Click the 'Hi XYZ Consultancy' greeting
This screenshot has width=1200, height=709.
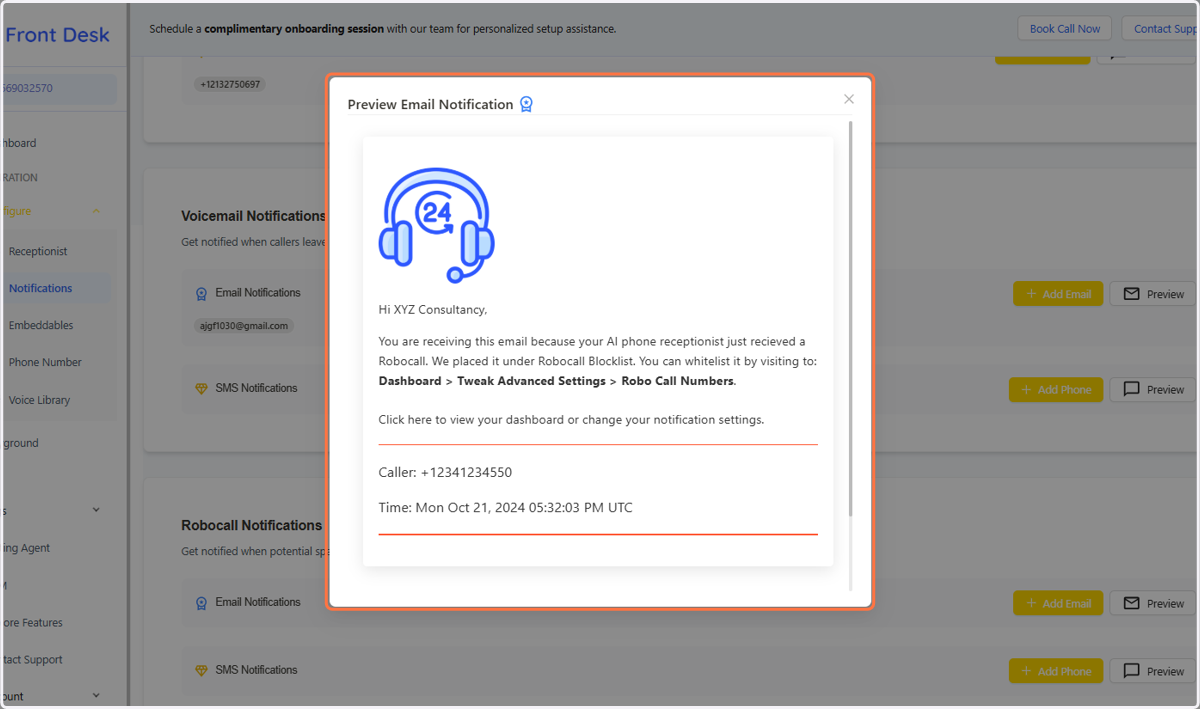432,310
